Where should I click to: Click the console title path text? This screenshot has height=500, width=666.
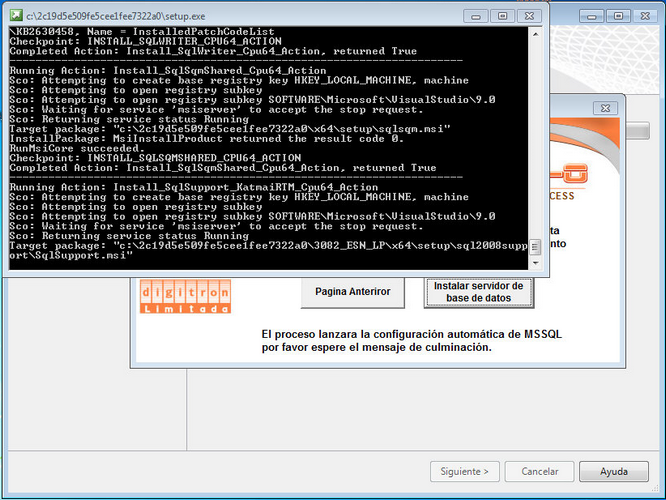(x=116, y=16)
